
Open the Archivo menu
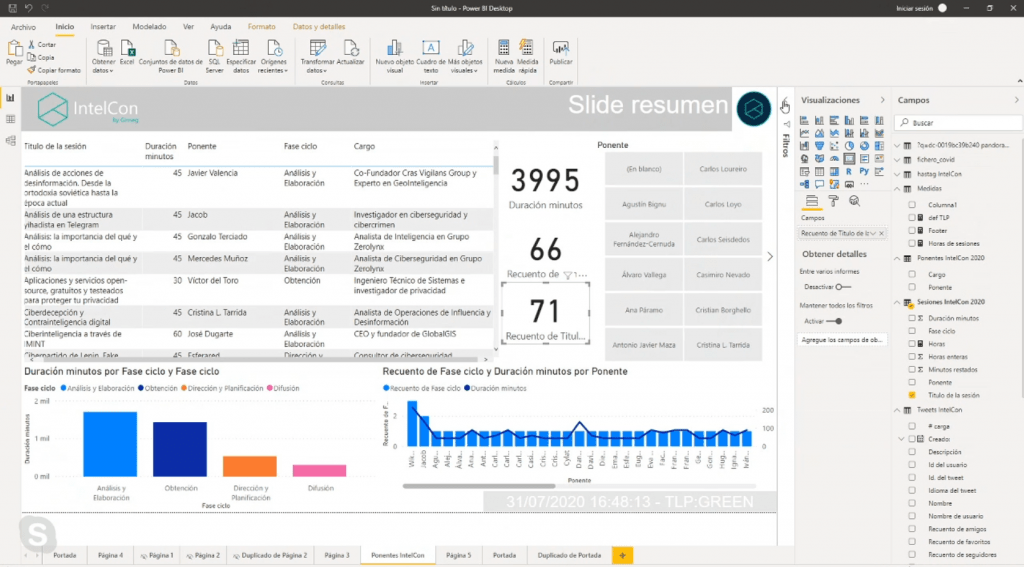pyautogui.click(x=23, y=27)
